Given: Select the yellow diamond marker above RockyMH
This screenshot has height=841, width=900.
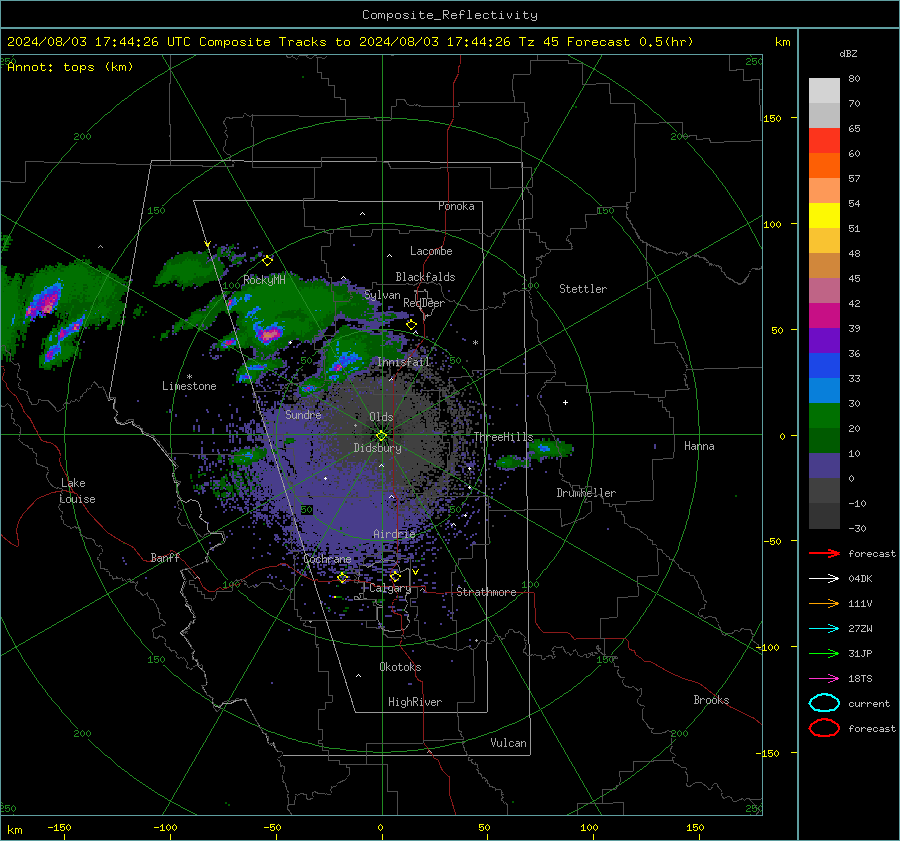Looking at the screenshot, I should pos(267,261).
